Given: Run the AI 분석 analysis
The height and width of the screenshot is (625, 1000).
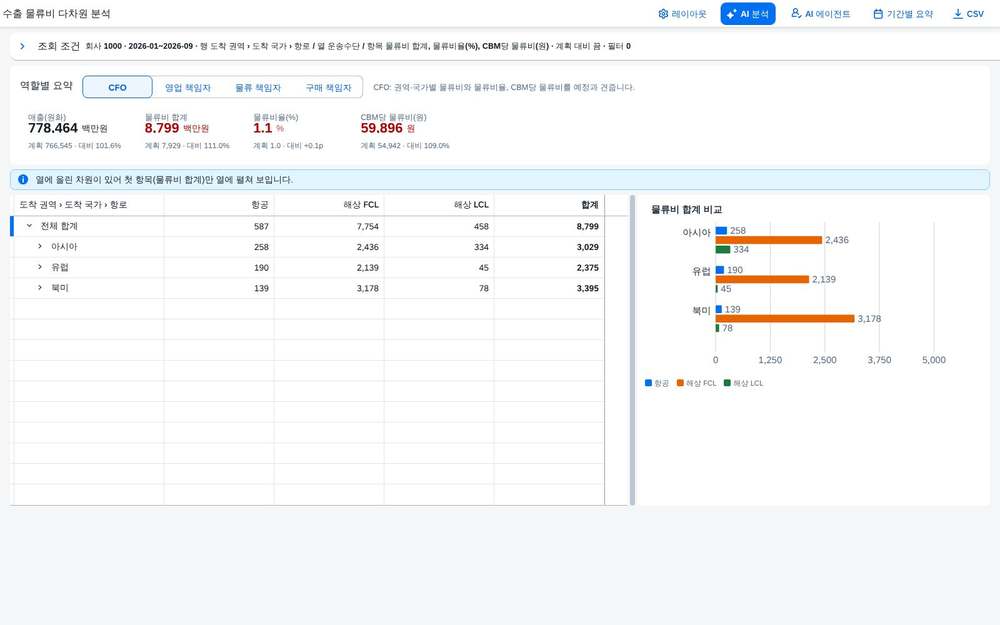Looking at the screenshot, I should click(x=747, y=14).
